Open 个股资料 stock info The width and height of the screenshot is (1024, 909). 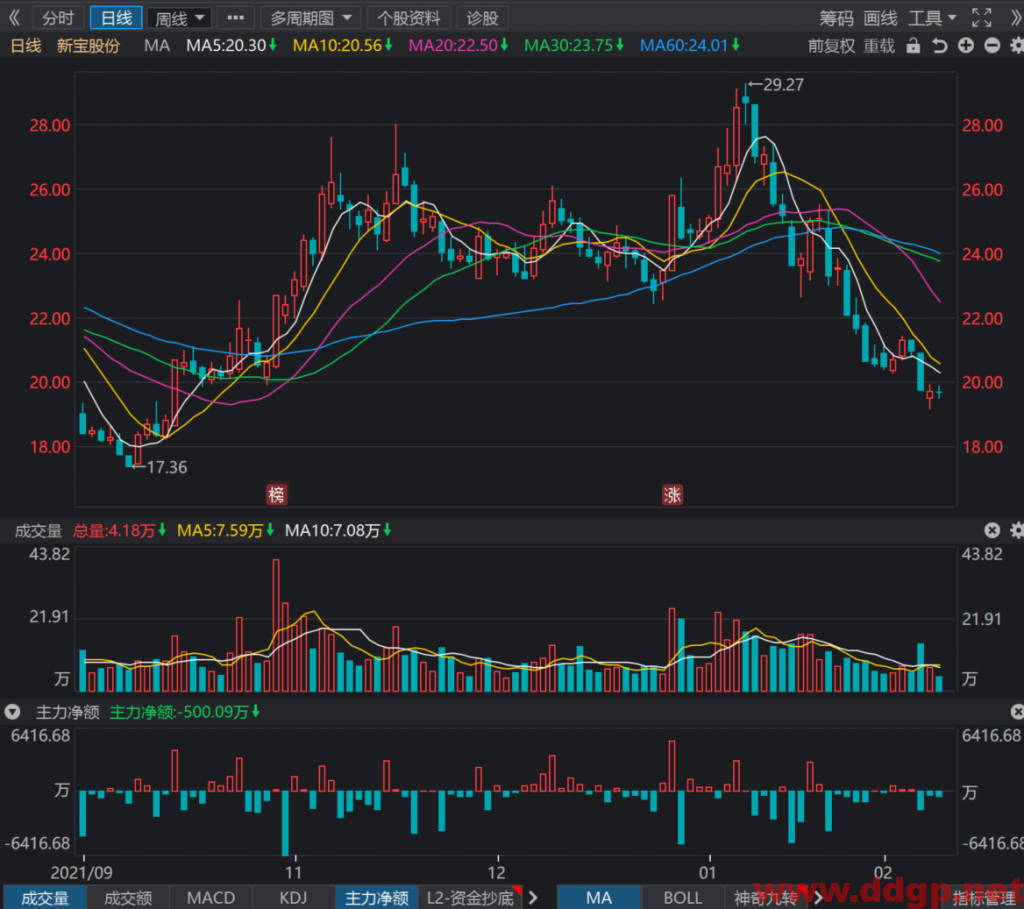tap(409, 18)
